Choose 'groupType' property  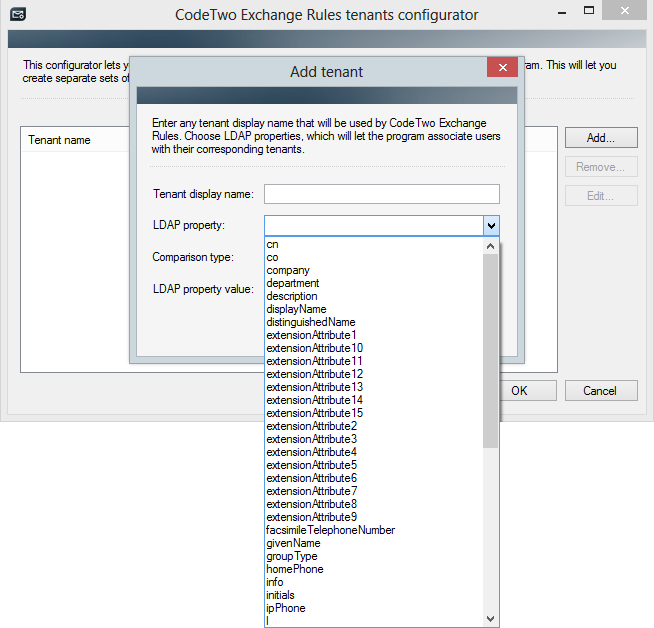pos(374,556)
